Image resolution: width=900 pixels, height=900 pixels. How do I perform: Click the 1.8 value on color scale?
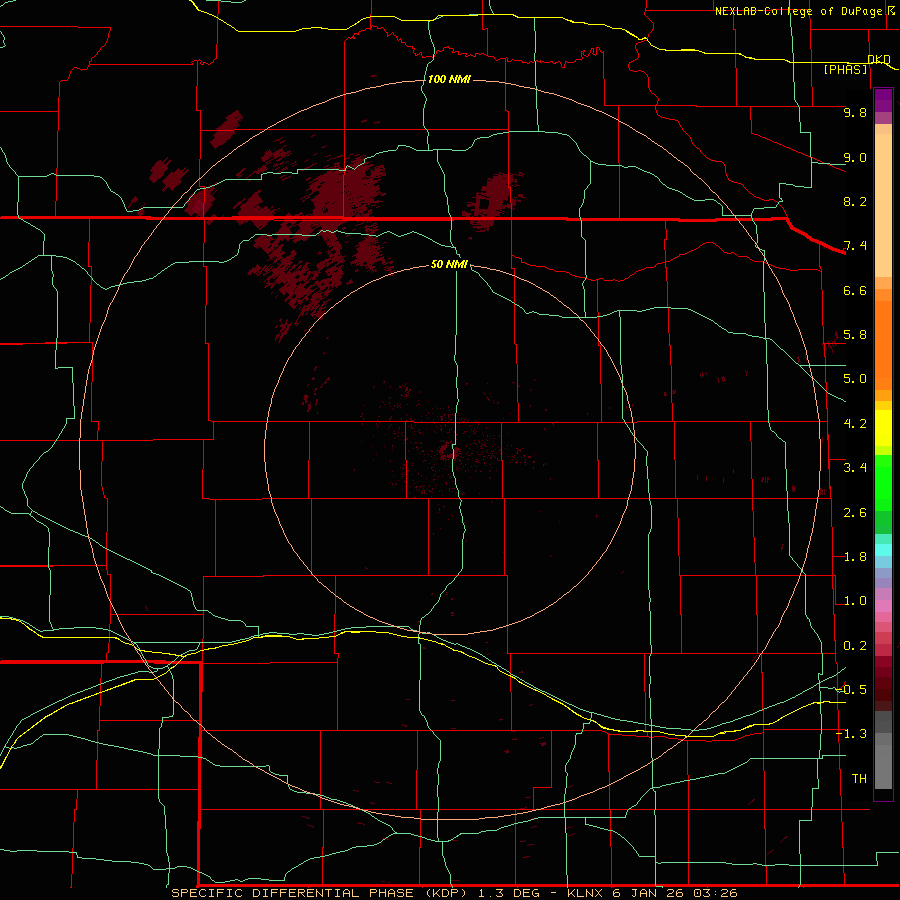[x=855, y=557]
